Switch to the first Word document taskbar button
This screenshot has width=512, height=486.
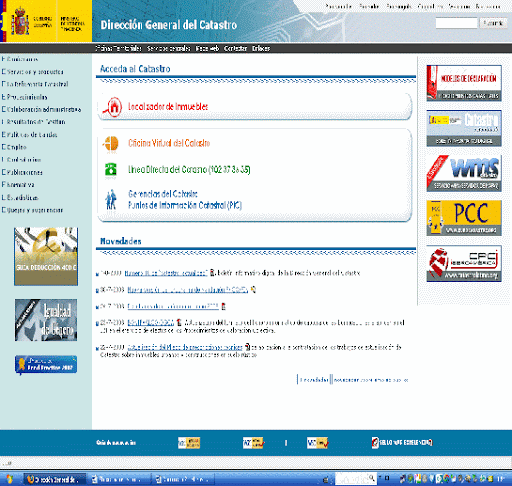[x=119, y=479]
